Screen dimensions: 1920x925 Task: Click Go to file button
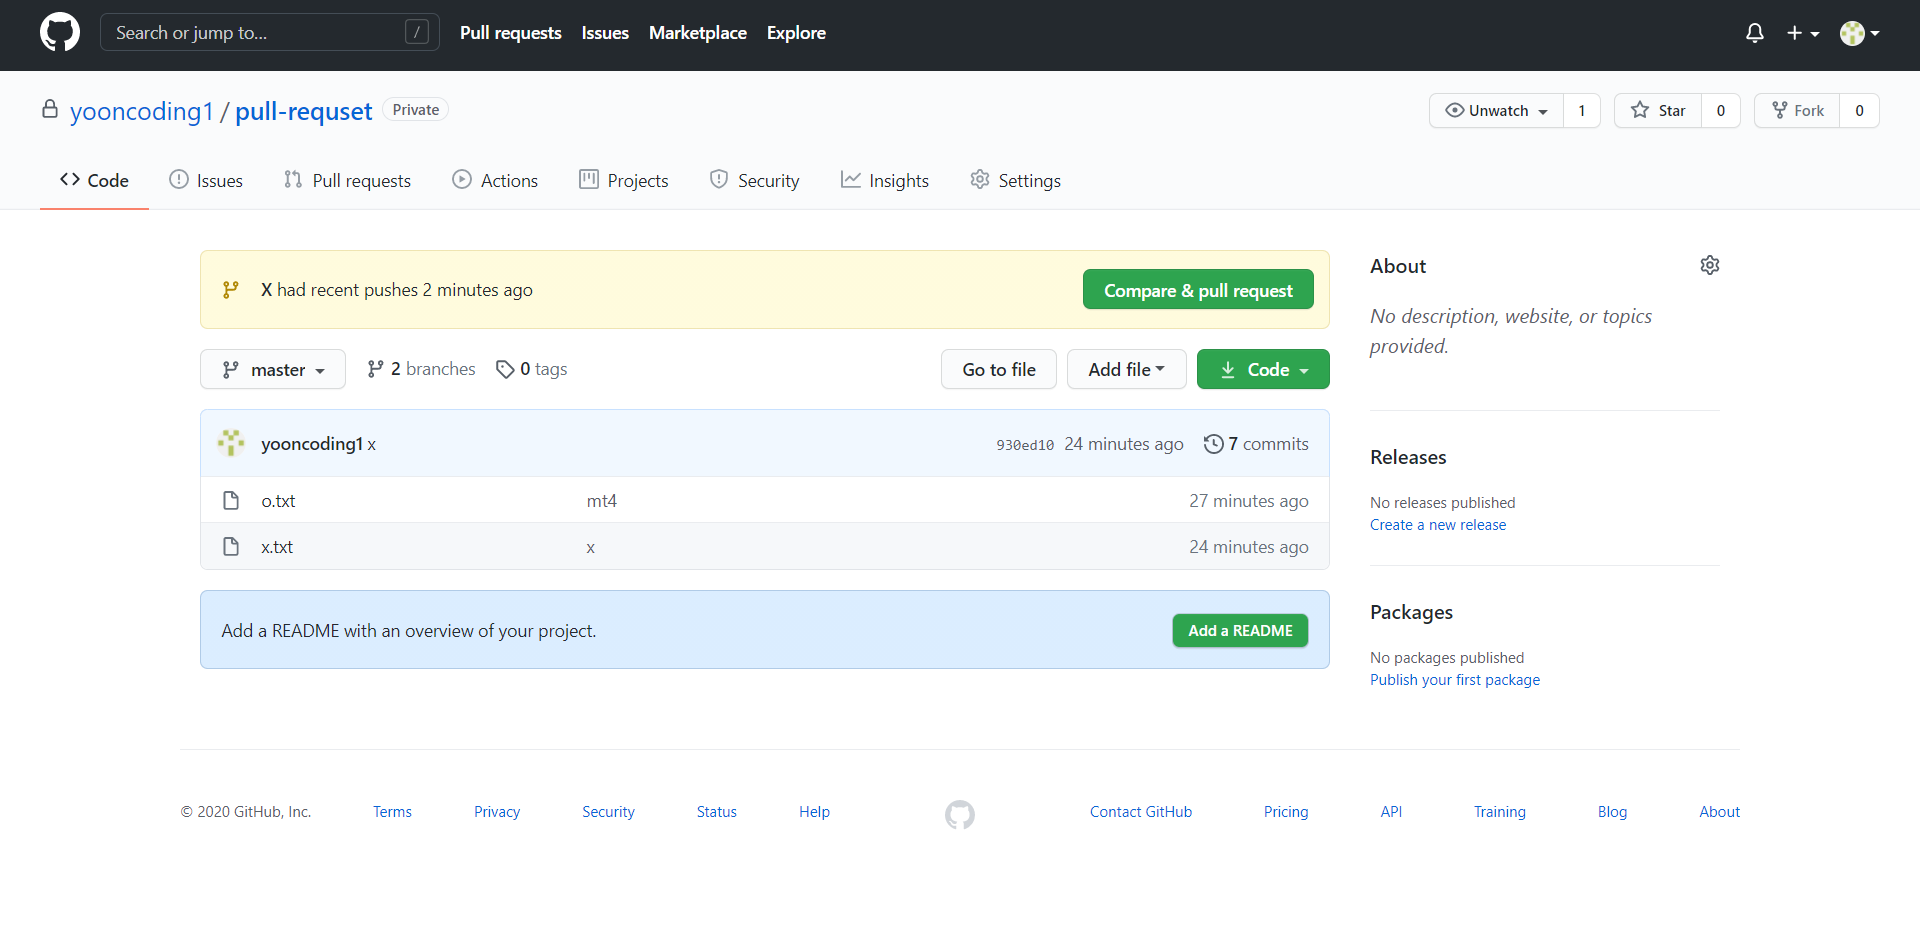tap(999, 369)
